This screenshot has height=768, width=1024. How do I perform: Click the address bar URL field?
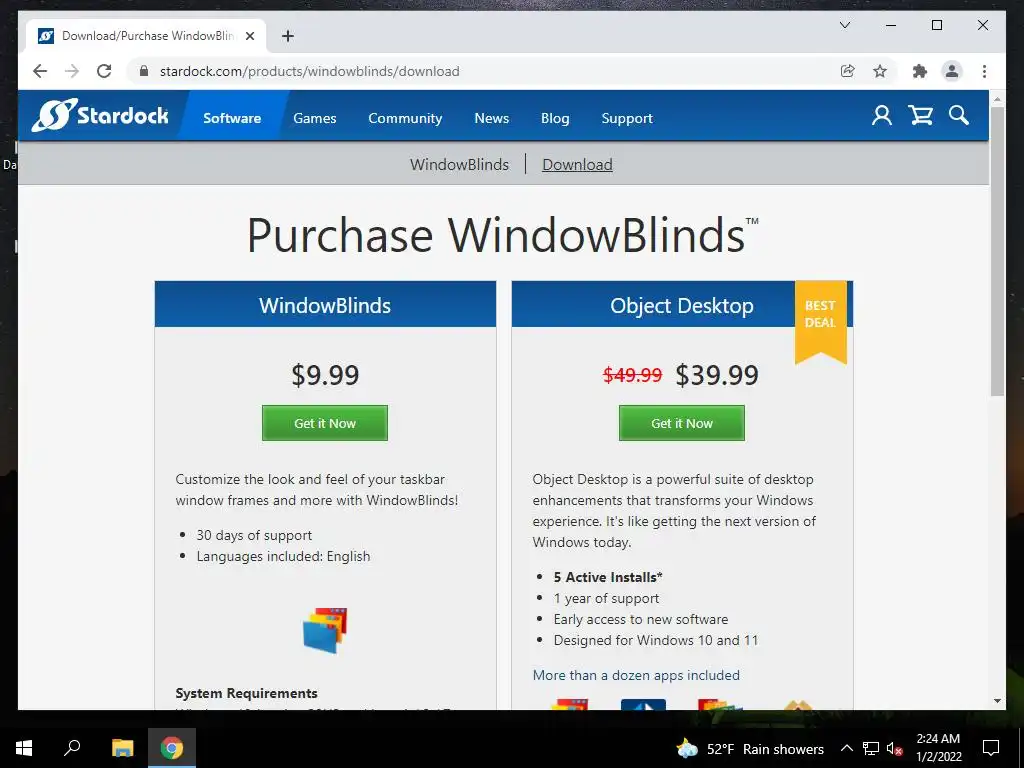pos(483,71)
